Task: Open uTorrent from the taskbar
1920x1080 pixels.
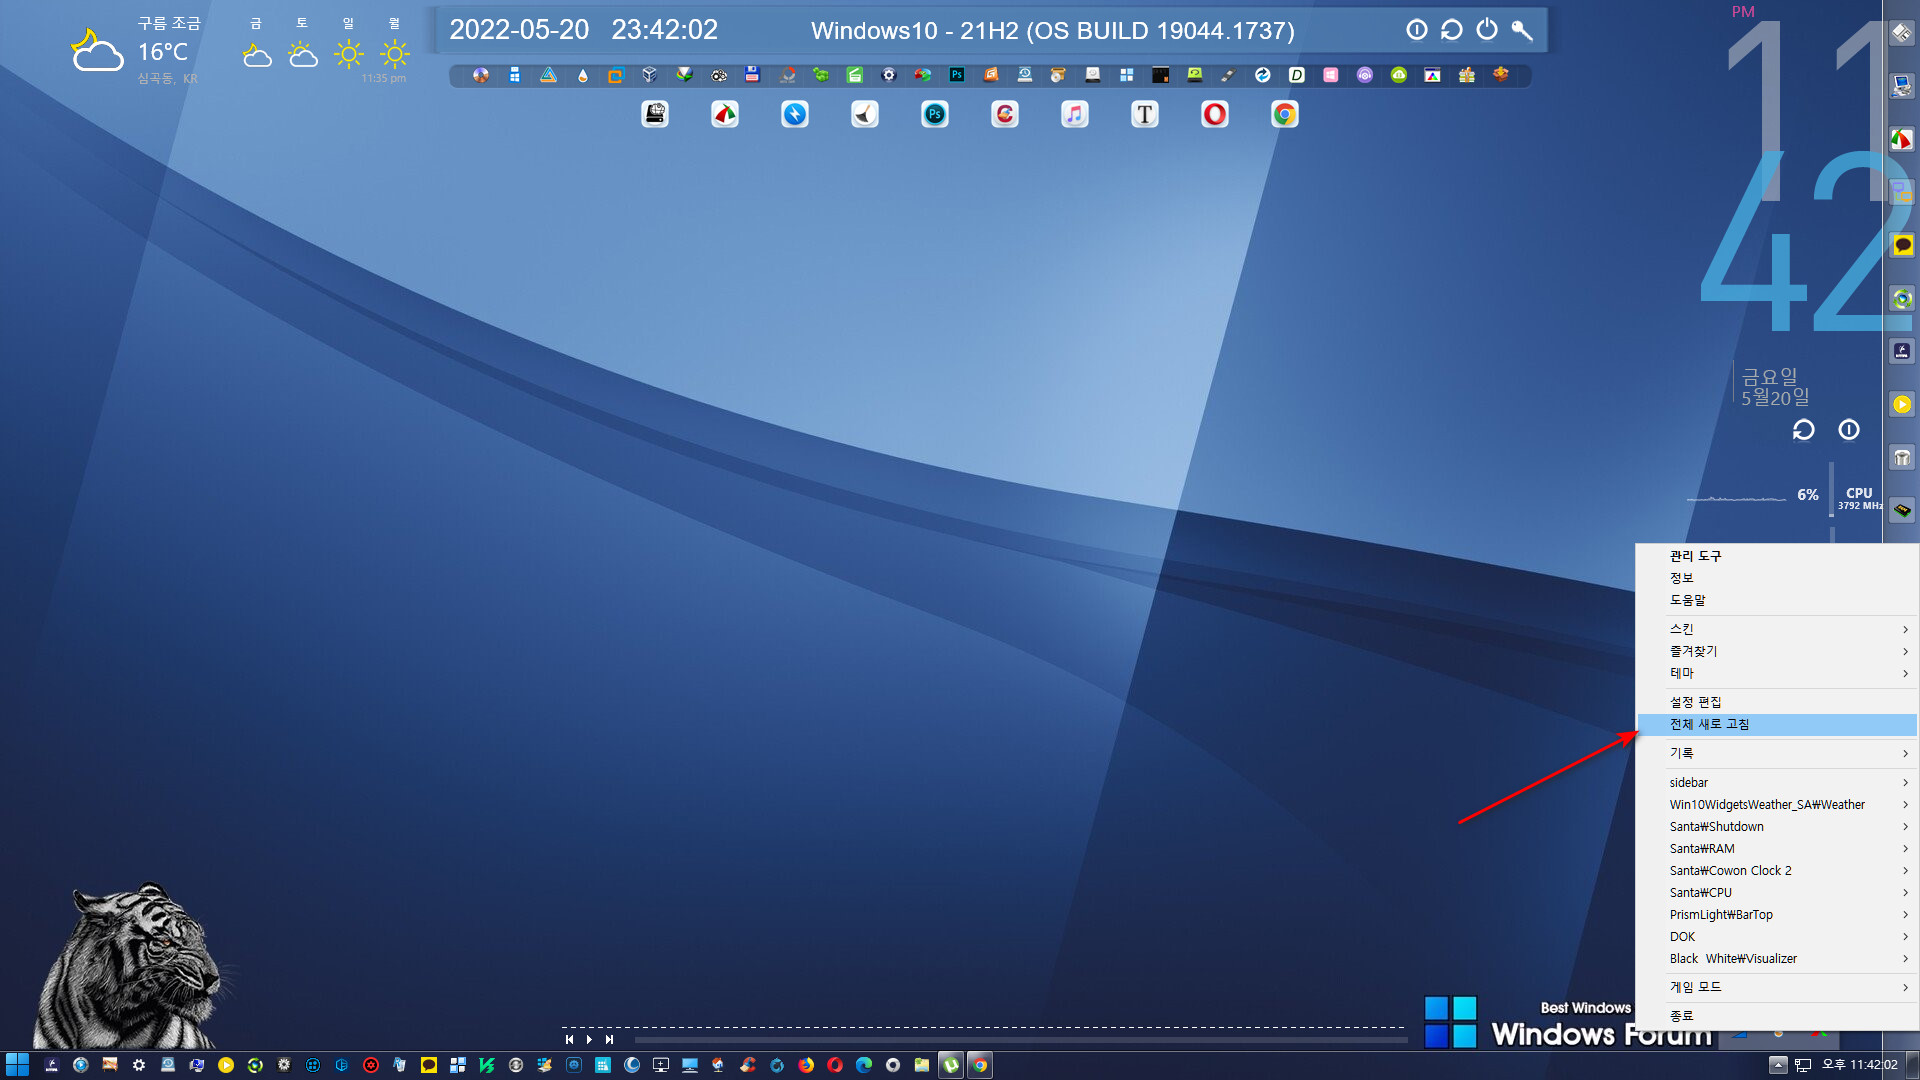Action: (x=951, y=1065)
